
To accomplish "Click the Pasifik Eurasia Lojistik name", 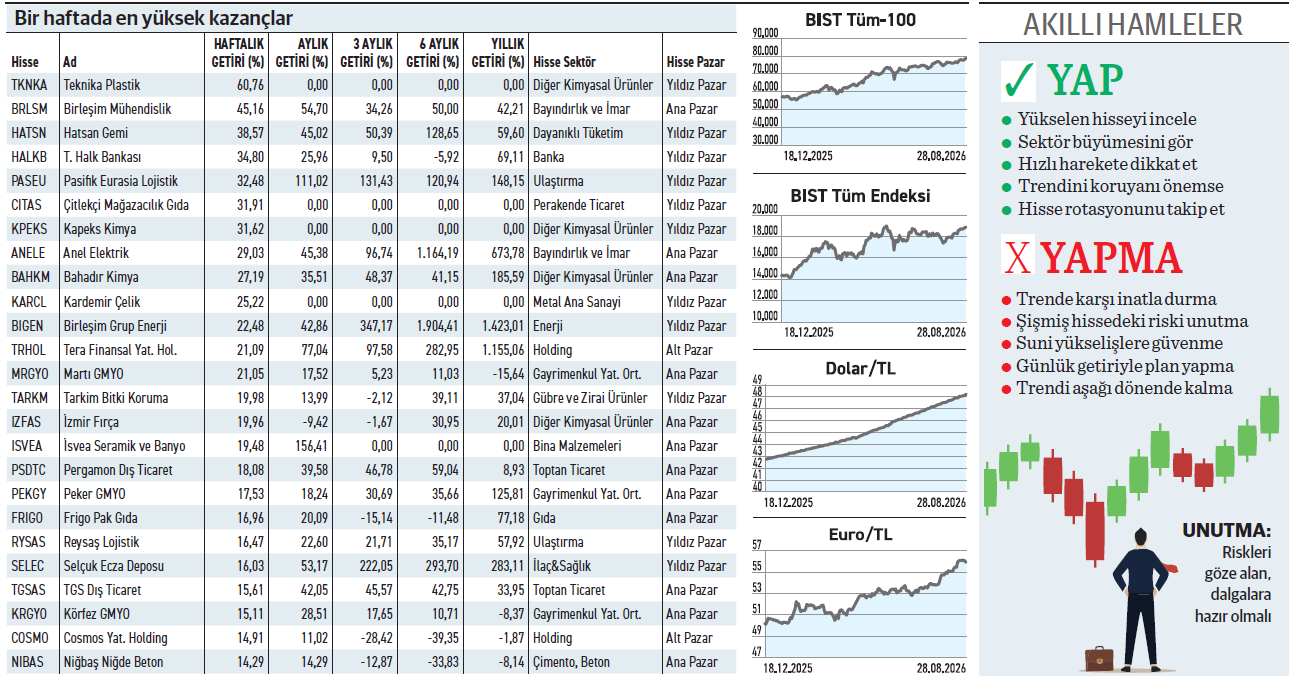I will point(121,181).
